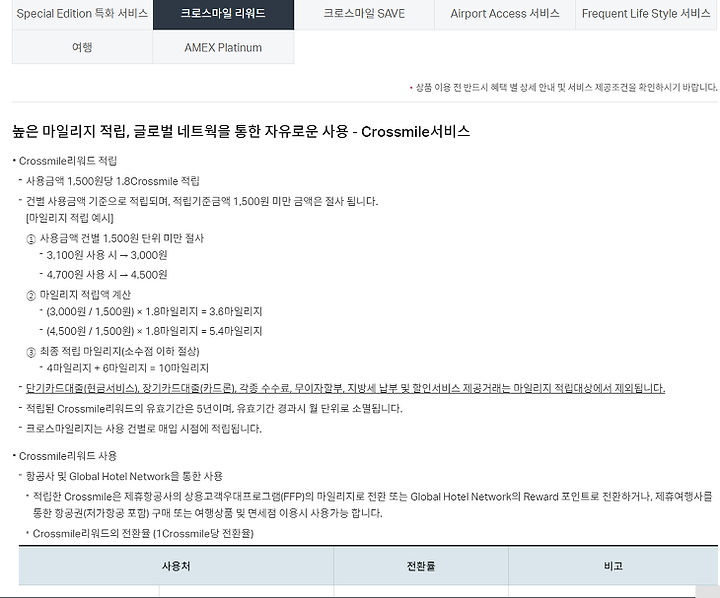
Task: Select the 크로스마일 리워드 tab
Action: point(223,14)
